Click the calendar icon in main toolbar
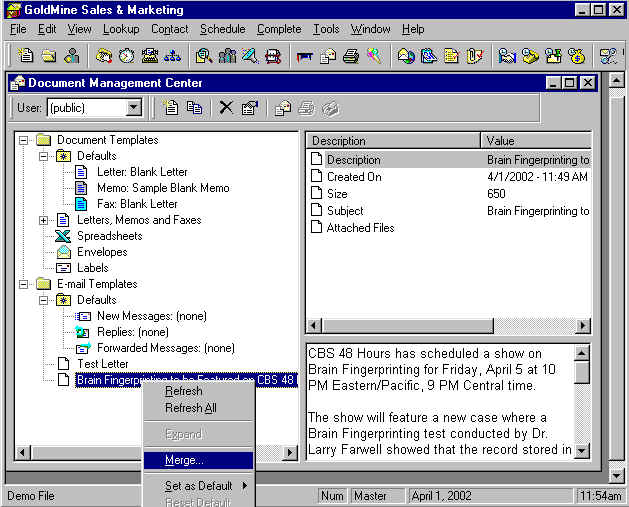The height and width of the screenshot is (507, 629). coord(429,56)
